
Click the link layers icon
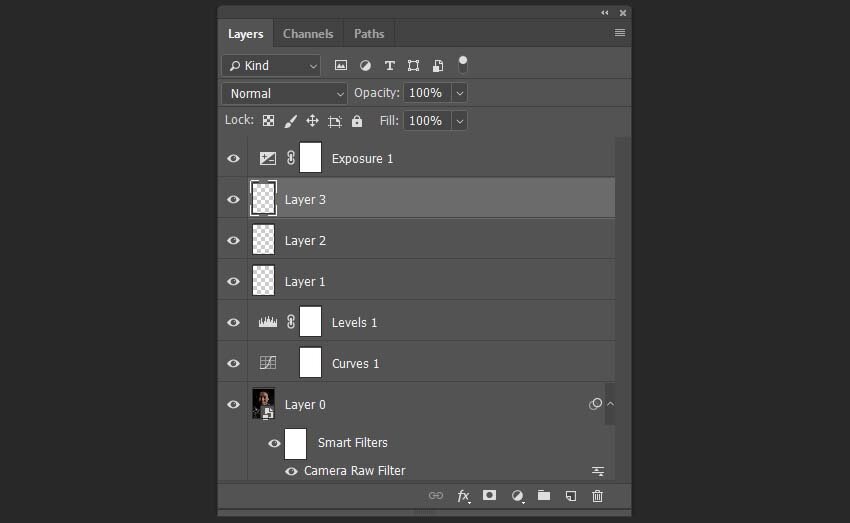[436, 495]
